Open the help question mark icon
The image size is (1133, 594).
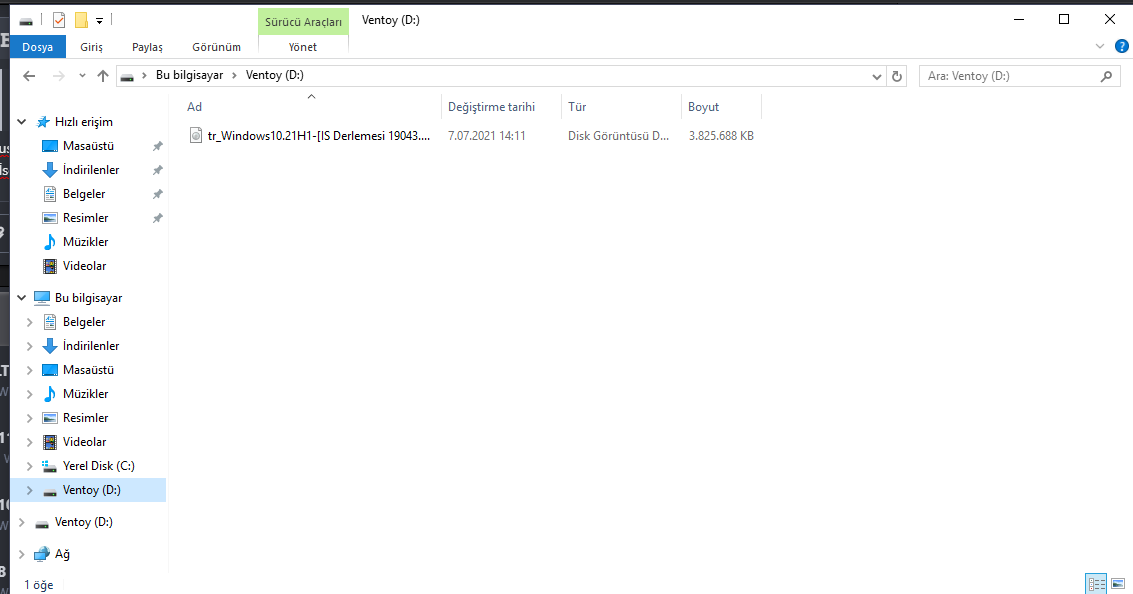[1121, 46]
